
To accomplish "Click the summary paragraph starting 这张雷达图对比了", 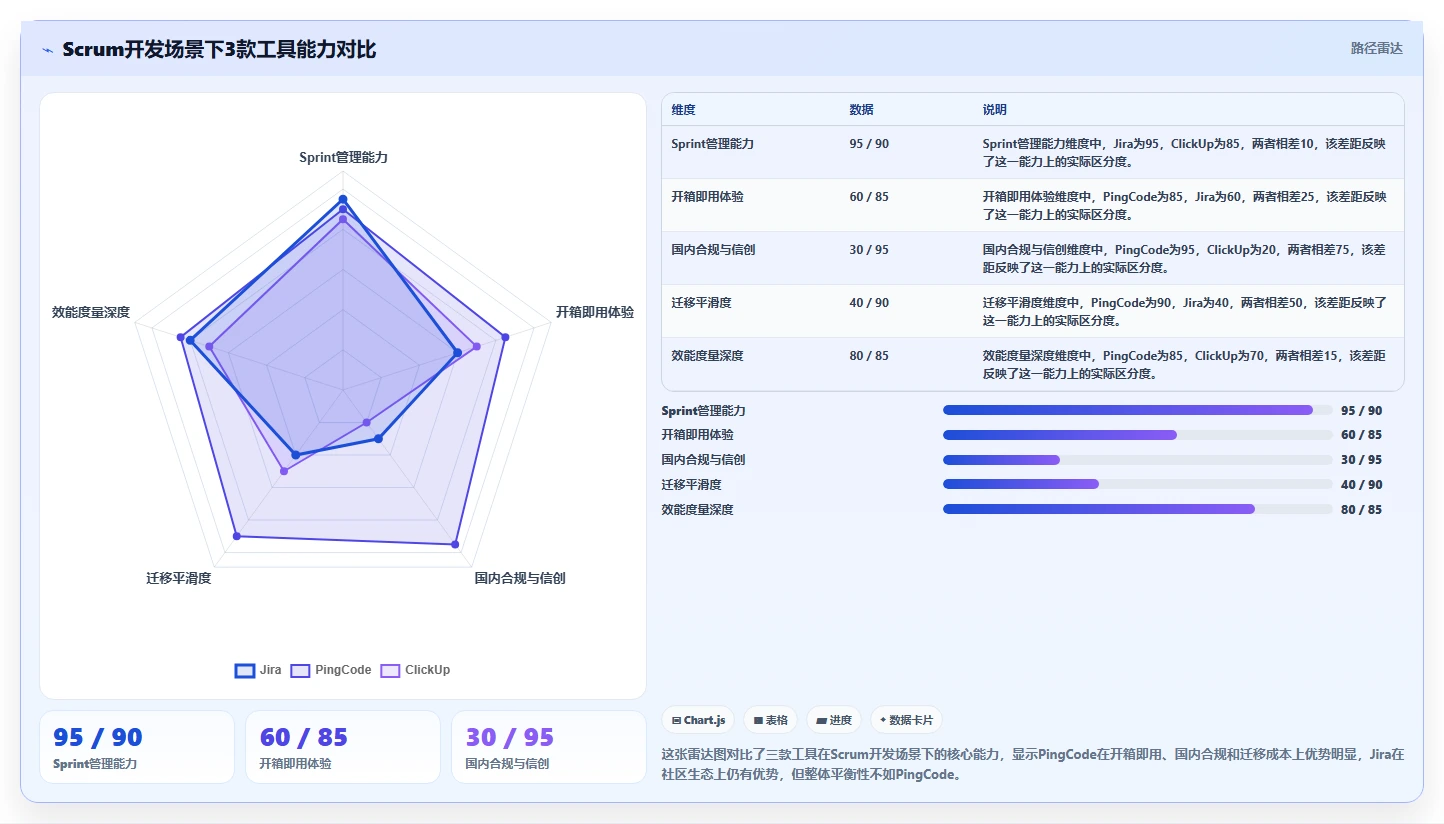I will click(x=1033, y=764).
